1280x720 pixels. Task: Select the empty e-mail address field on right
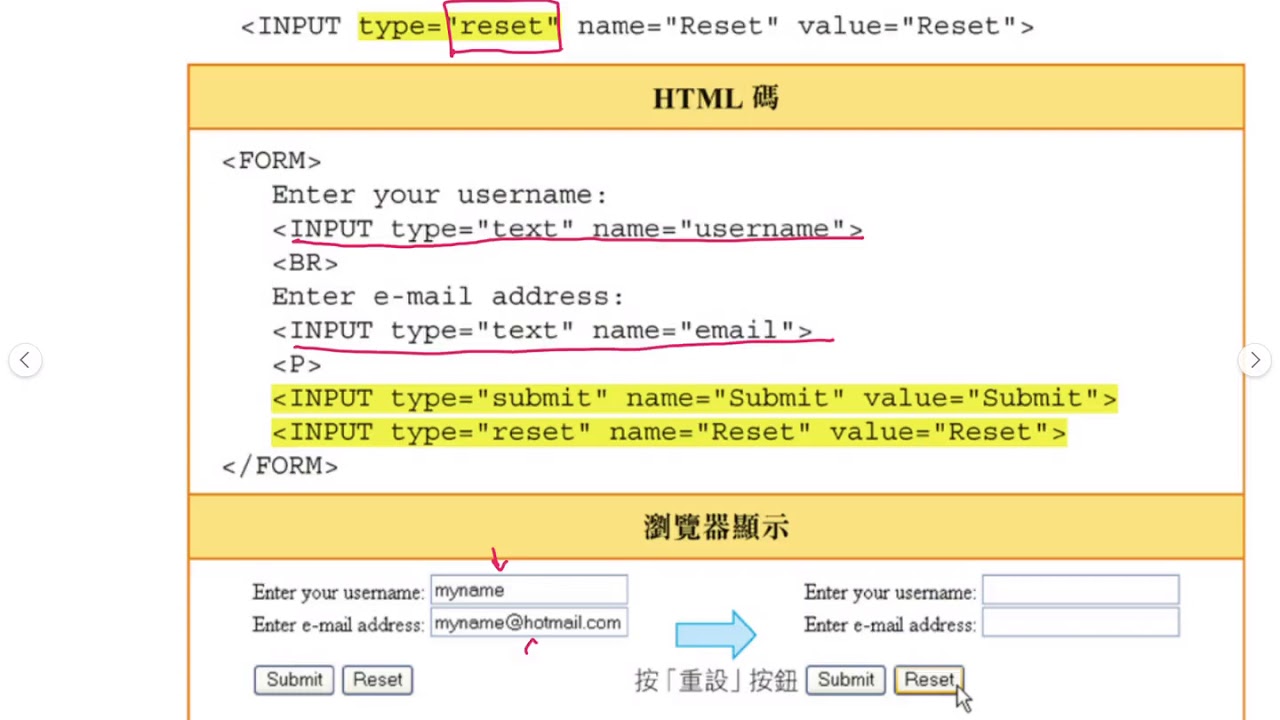coord(1080,623)
